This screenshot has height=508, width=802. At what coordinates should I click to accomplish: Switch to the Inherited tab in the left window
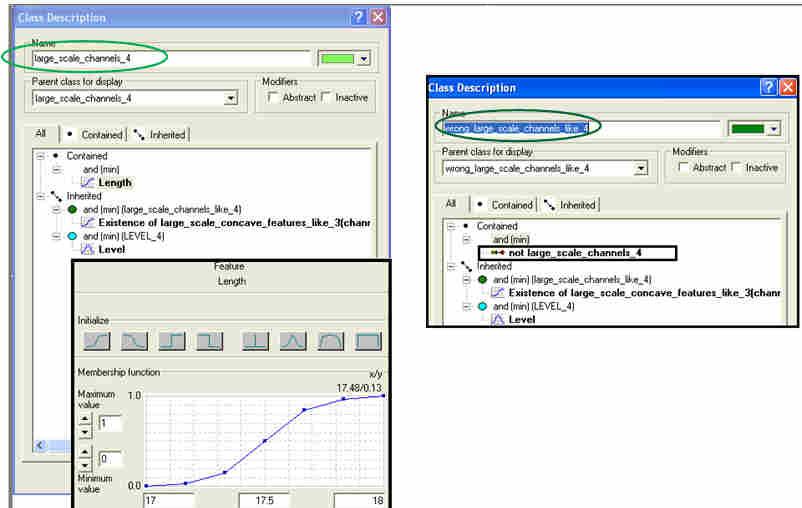click(160, 135)
